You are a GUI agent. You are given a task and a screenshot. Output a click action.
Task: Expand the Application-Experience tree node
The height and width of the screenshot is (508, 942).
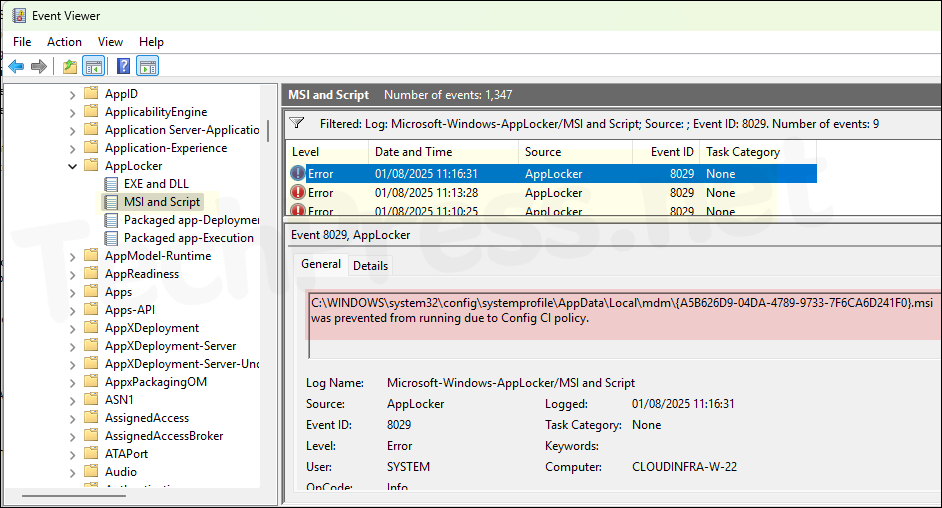73,148
